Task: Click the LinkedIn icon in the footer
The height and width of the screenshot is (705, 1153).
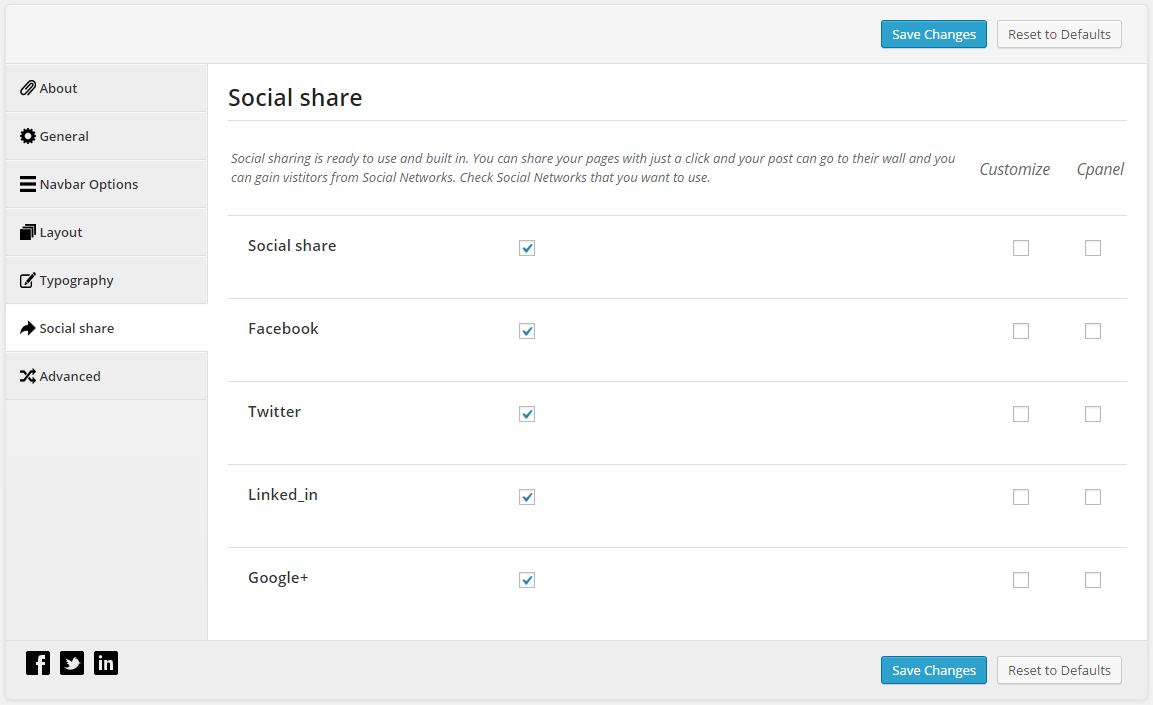Action: pos(106,663)
